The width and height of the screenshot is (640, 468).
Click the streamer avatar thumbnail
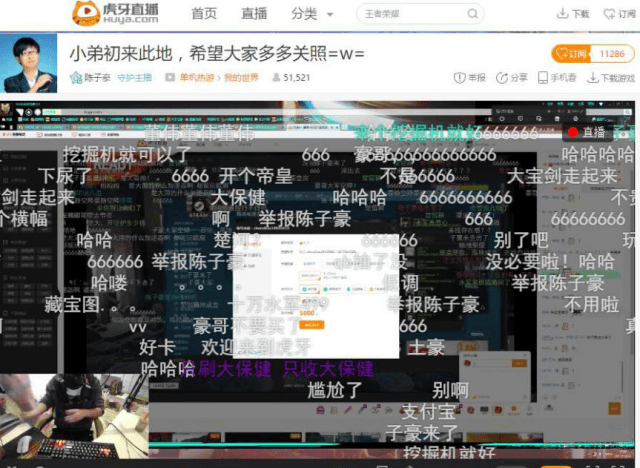coord(29,63)
